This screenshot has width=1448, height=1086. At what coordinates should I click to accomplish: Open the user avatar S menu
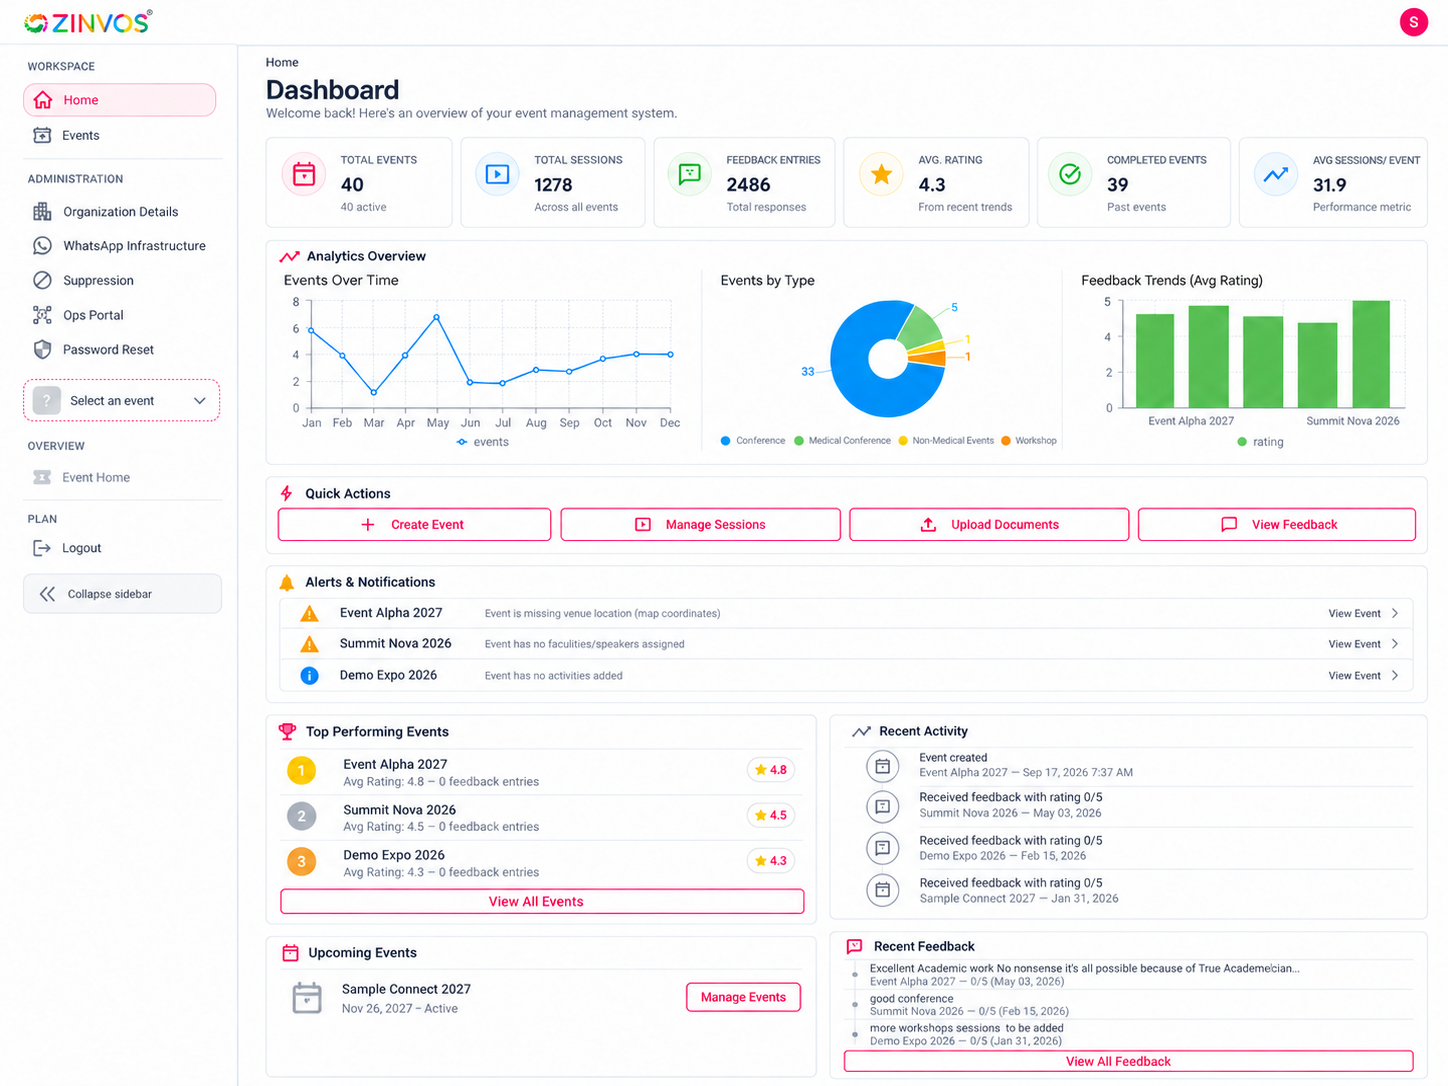pos(1413,22)
